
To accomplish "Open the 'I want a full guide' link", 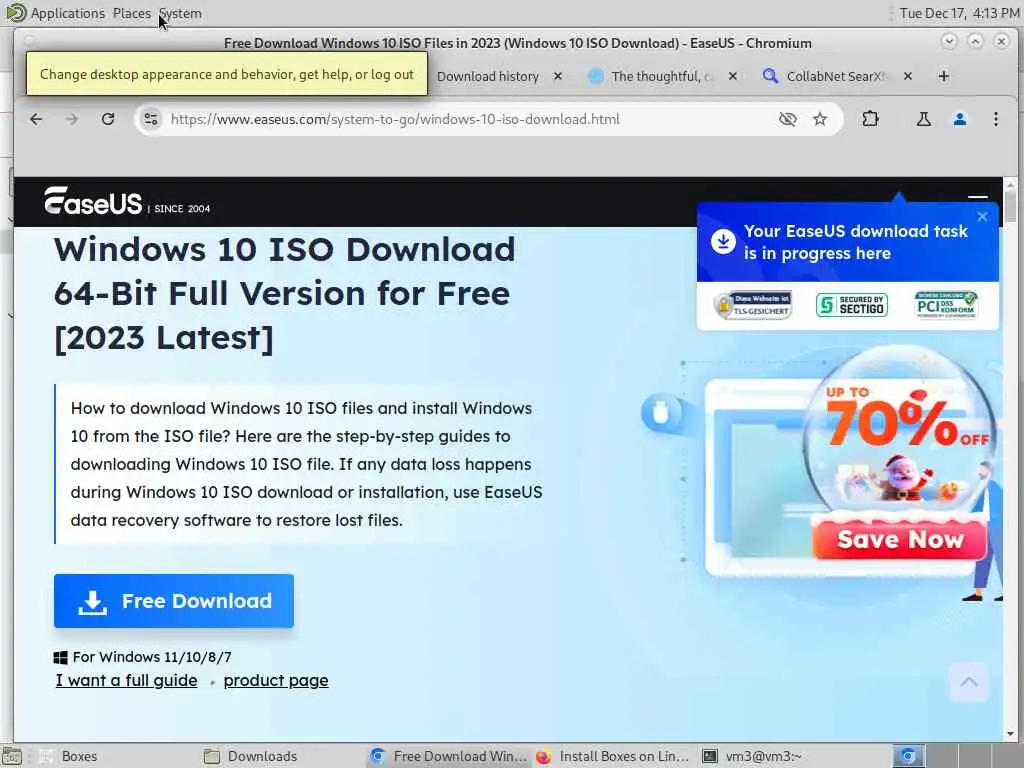I will (127, 680).
